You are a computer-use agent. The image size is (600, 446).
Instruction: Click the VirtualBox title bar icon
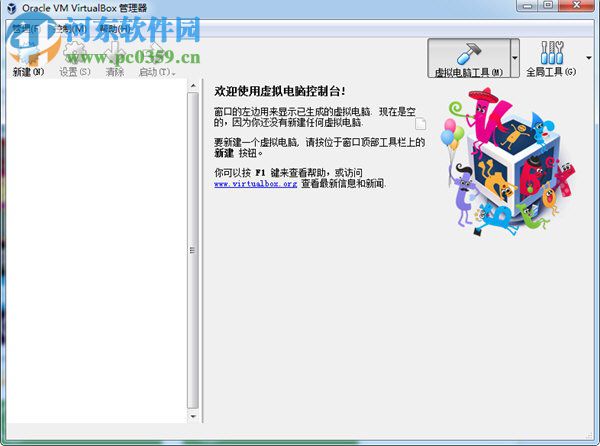pos(11,8)
